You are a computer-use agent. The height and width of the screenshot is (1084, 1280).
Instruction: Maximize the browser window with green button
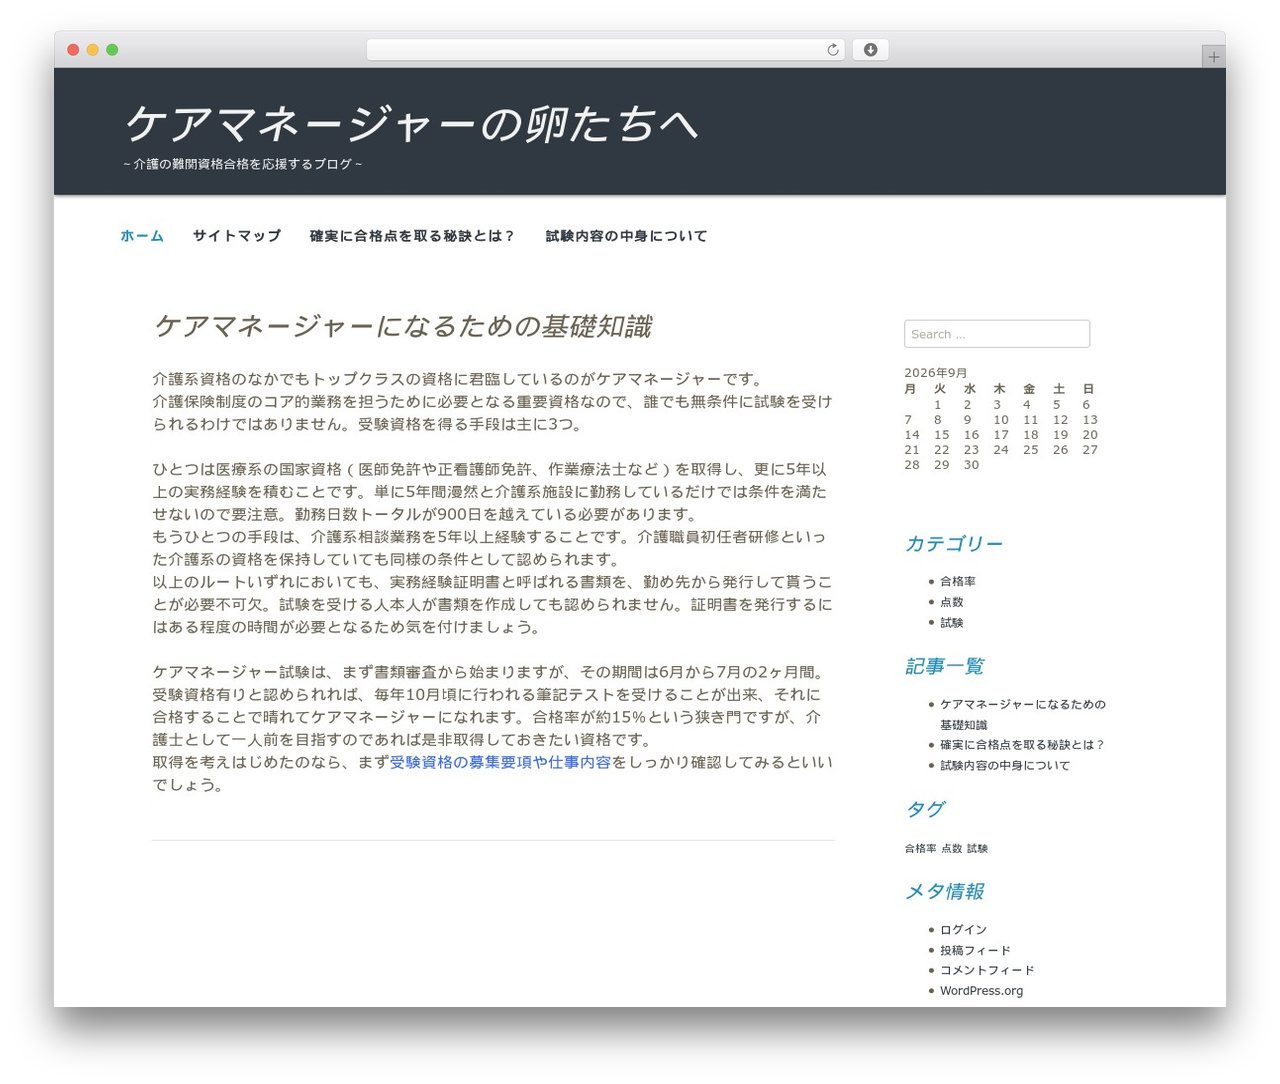(x=112, y=50)
